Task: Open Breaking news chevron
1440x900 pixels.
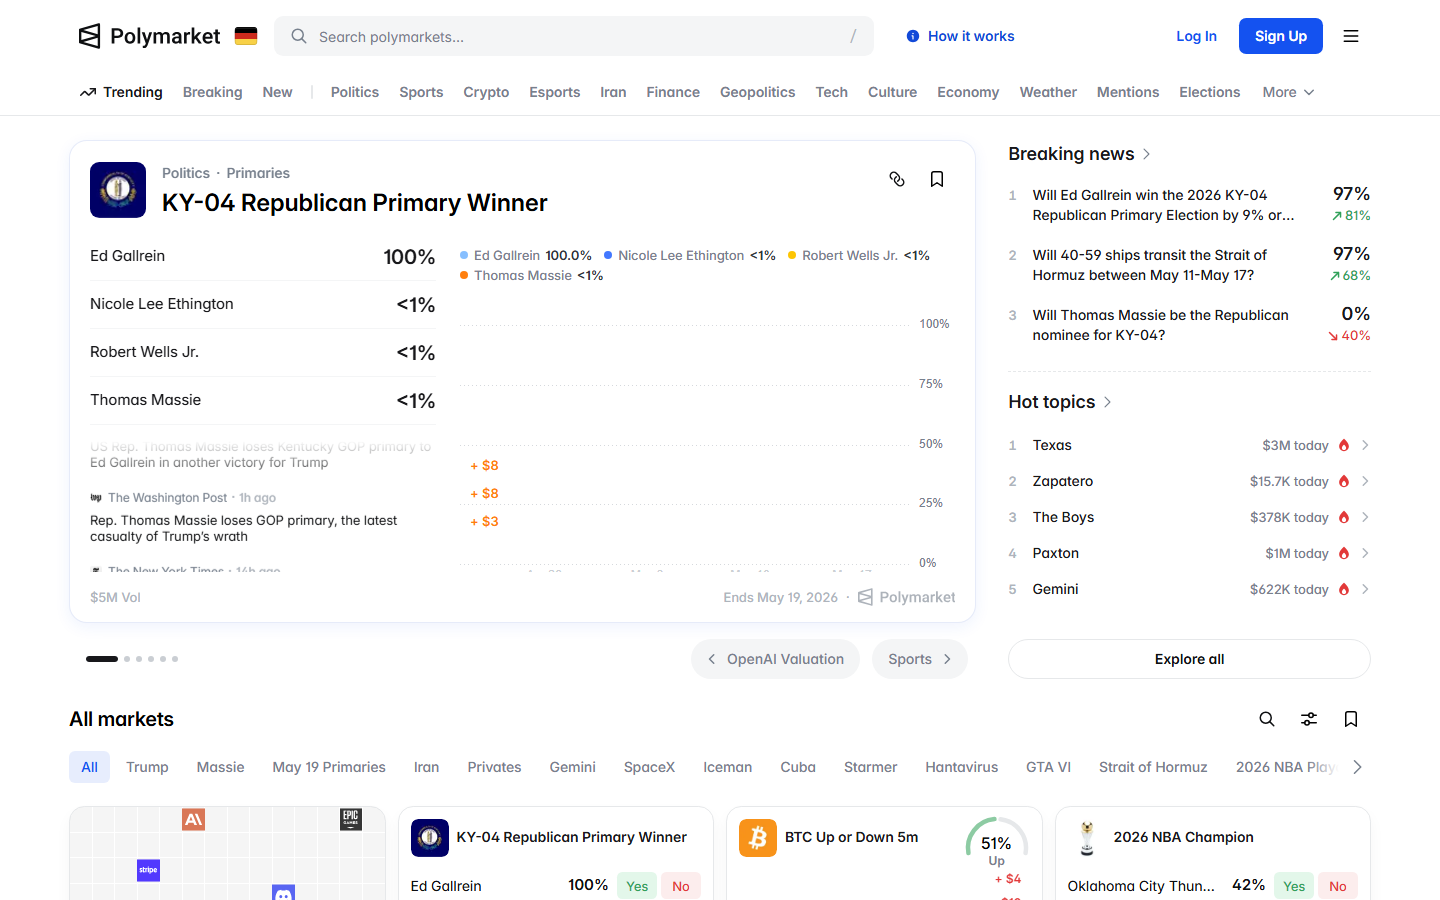Action: [x=1147, y=154]
